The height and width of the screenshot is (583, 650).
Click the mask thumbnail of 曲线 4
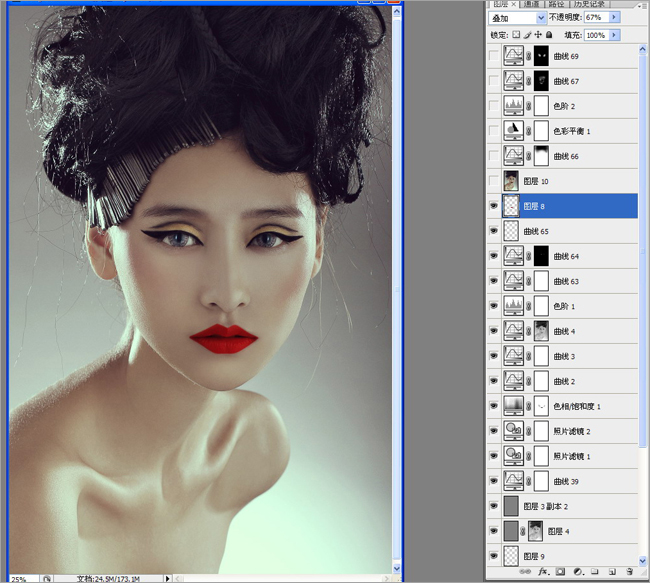pos(541,331)
